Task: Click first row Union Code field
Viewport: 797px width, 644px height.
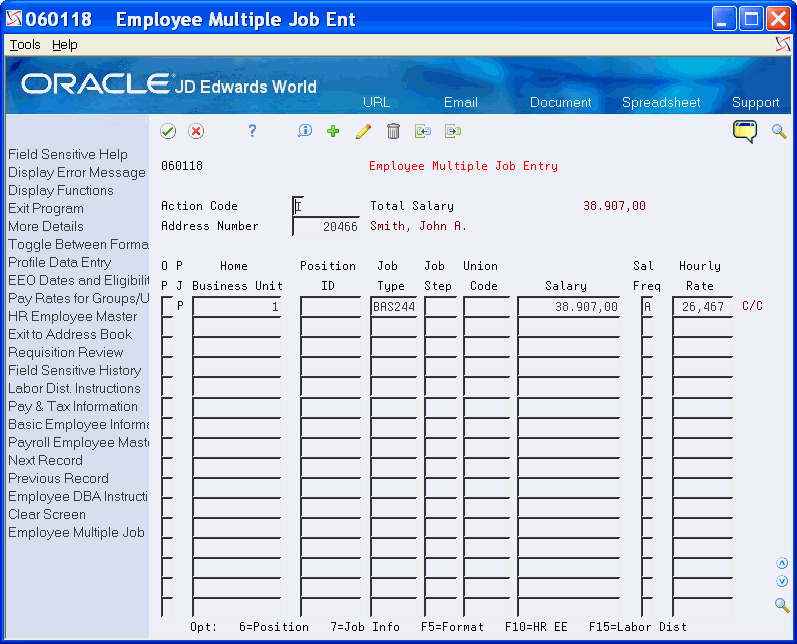Action: click(x=486, y=306)
